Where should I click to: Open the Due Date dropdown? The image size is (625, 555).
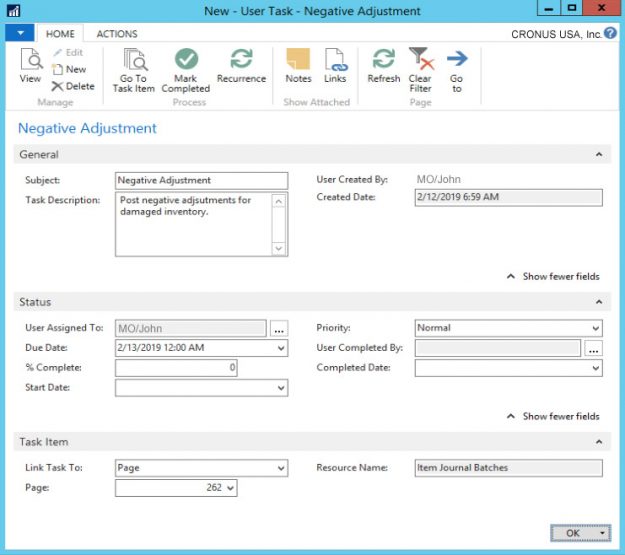click(281, 348)
